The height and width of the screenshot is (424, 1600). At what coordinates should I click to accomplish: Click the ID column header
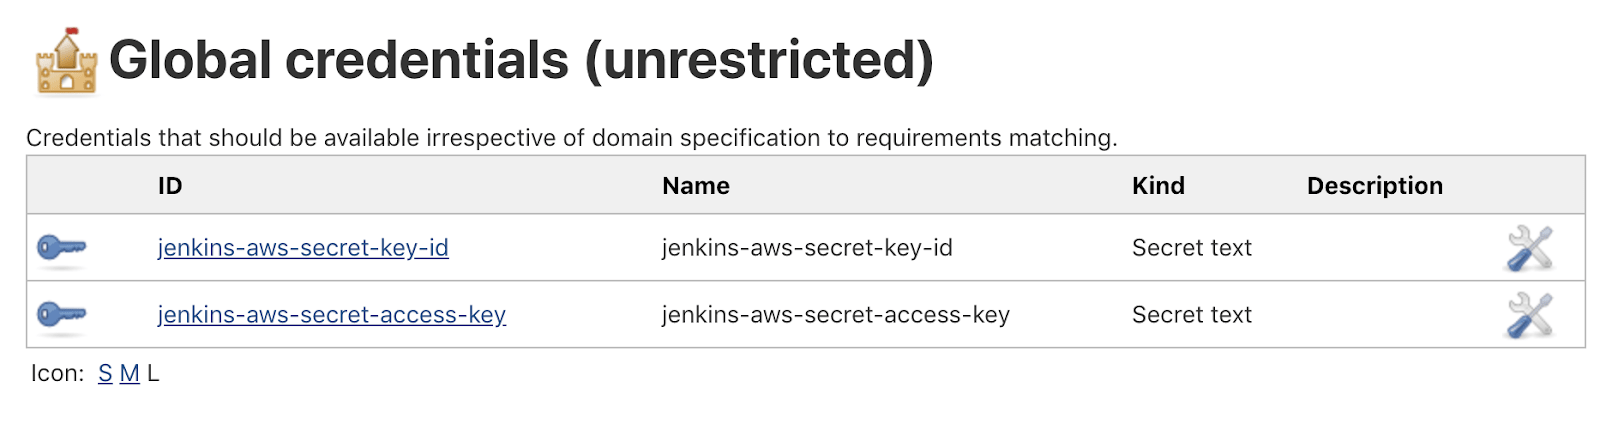click(170, 186)
